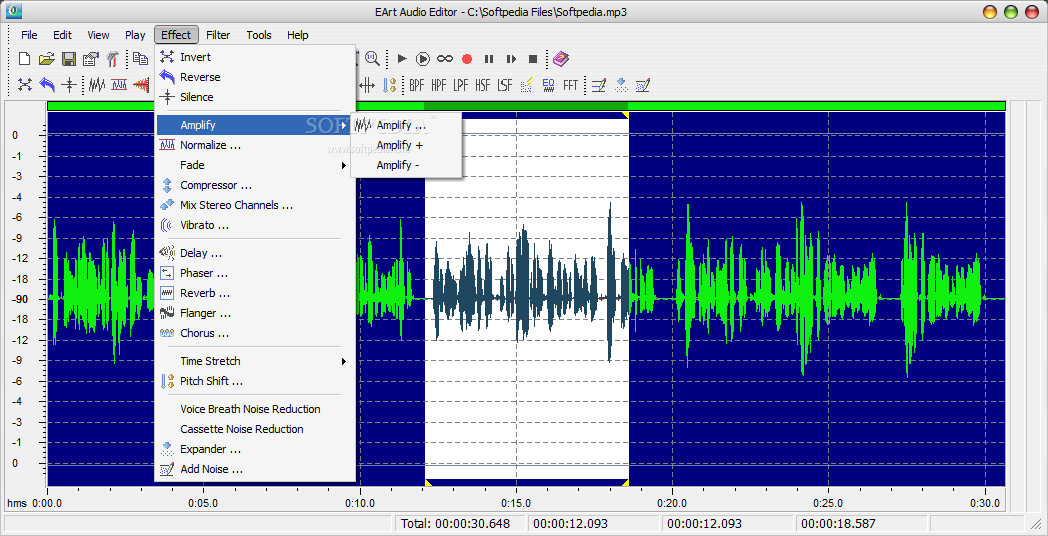The image size is (1048, 536).
Task: Close the open Effect menu
Action: [176, 35]
